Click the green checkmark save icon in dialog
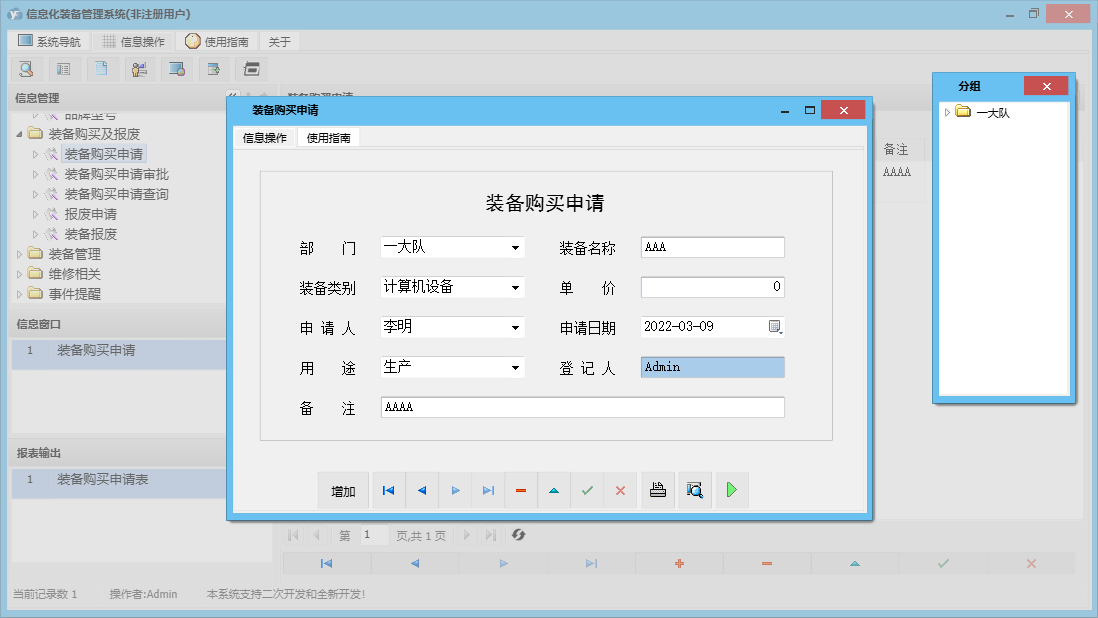Viewport: 1098px width, 618px height. (587, 491)
